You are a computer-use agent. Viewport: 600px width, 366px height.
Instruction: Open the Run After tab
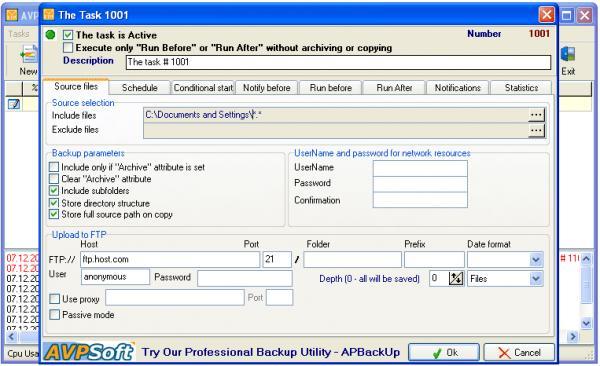pos(394,88)
